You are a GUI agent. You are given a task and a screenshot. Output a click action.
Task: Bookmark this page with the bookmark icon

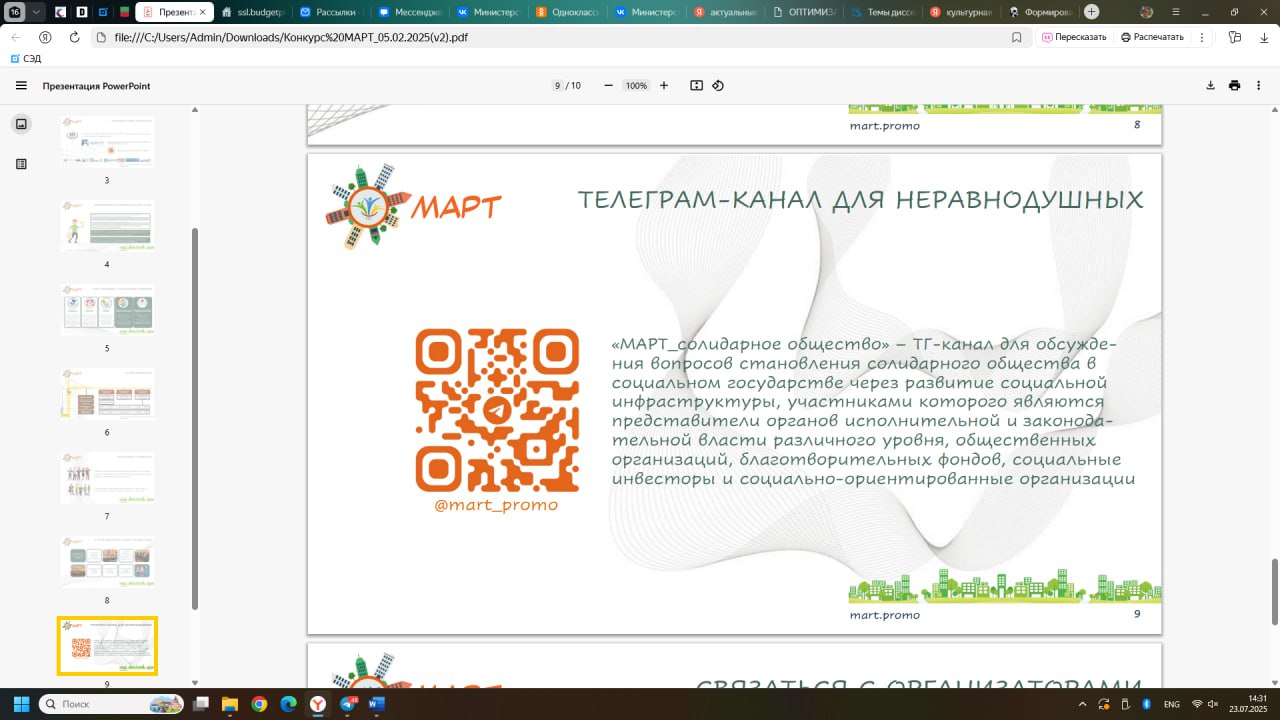pos(1017,37)
